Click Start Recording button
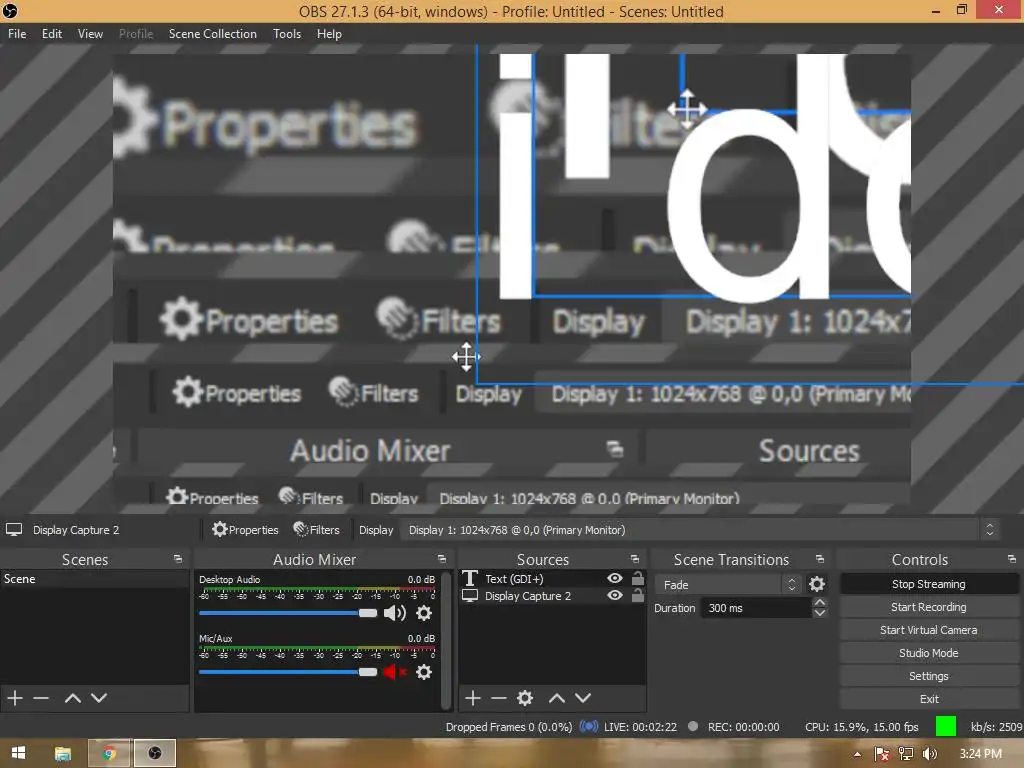The height and width of the screenshot is (768, 1024). click(x=928, y=607)
